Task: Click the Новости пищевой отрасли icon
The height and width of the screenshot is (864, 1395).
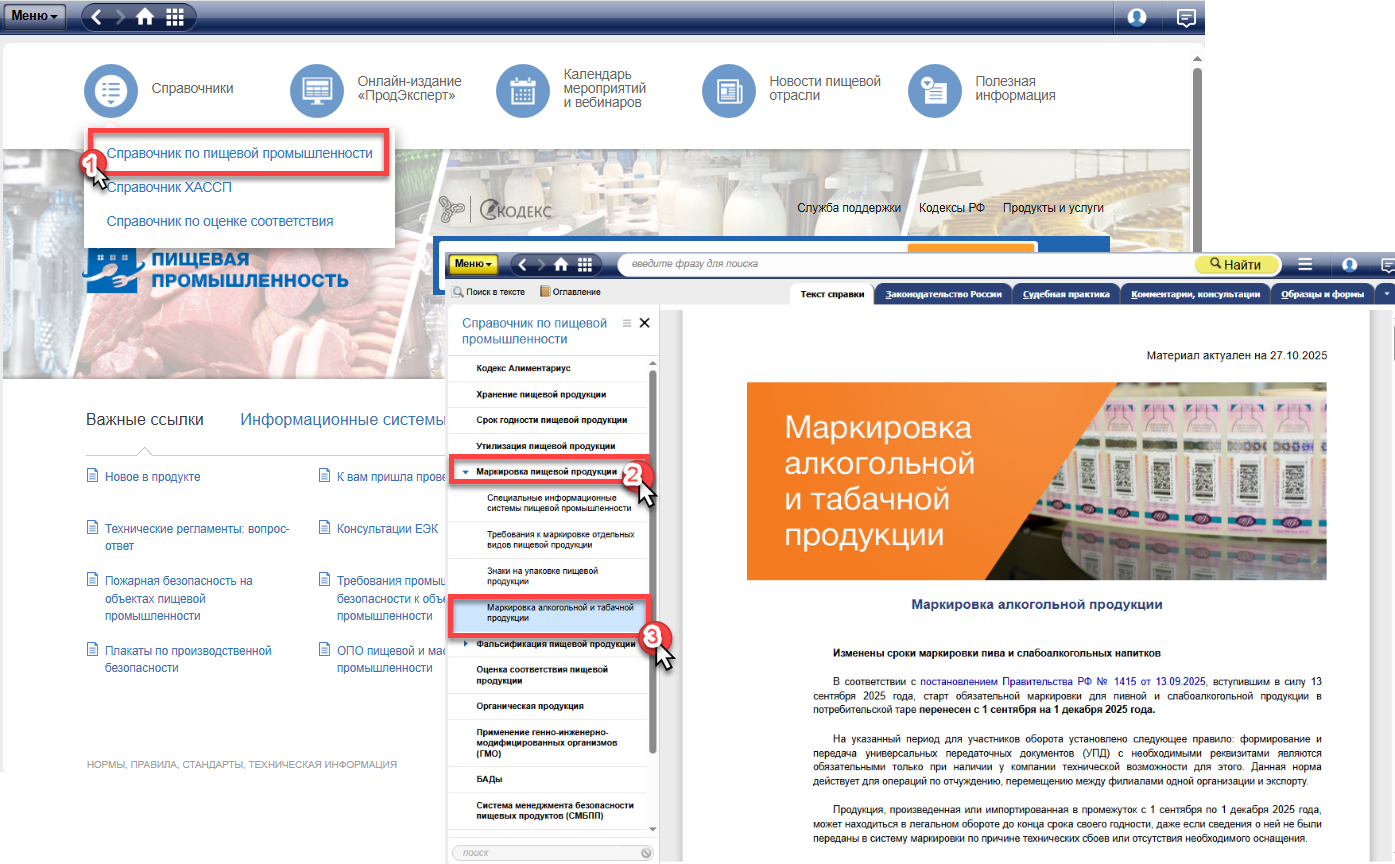Action: [x=729, y=90]
